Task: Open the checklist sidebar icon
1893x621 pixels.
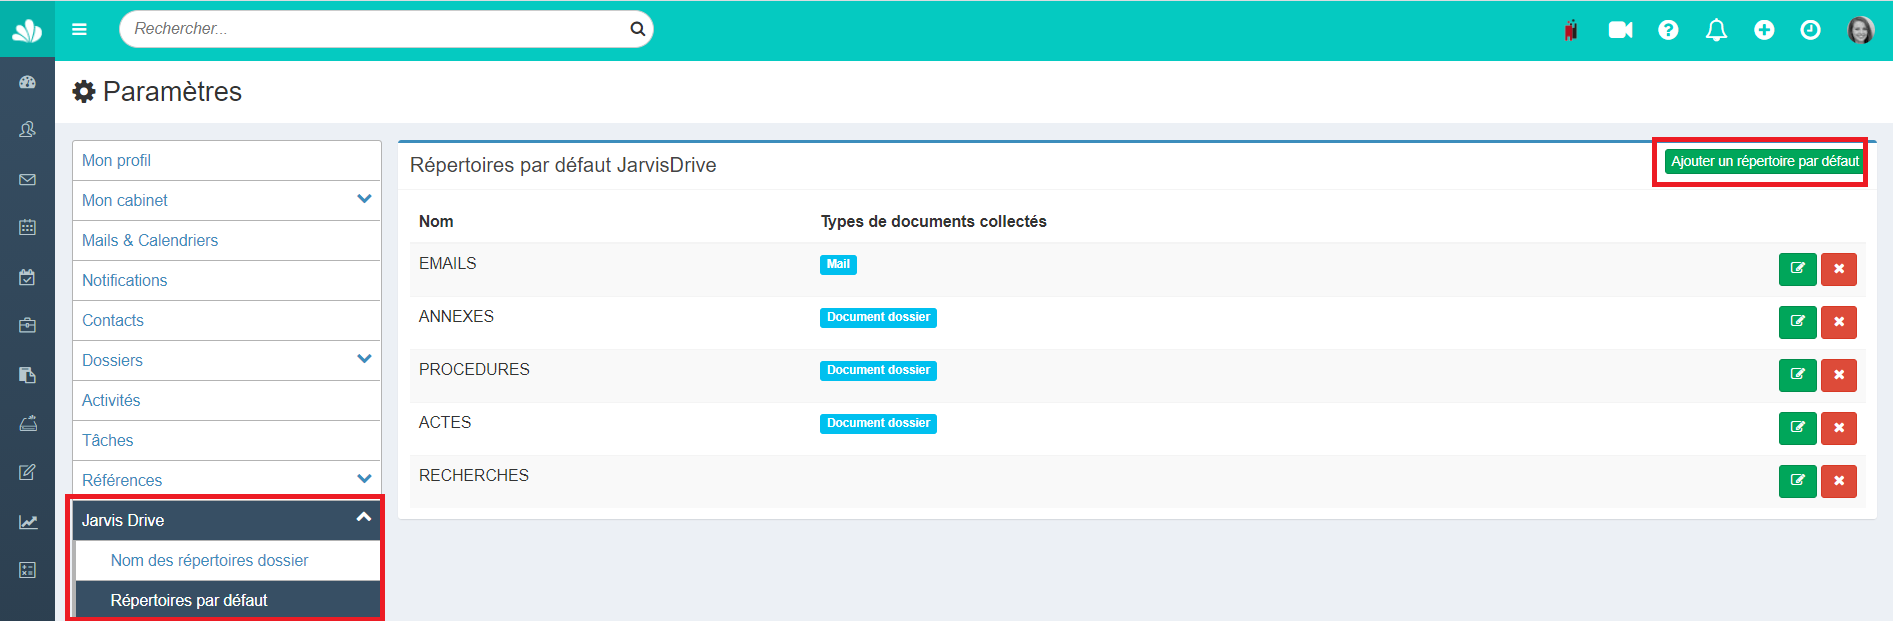Action: 28,570
